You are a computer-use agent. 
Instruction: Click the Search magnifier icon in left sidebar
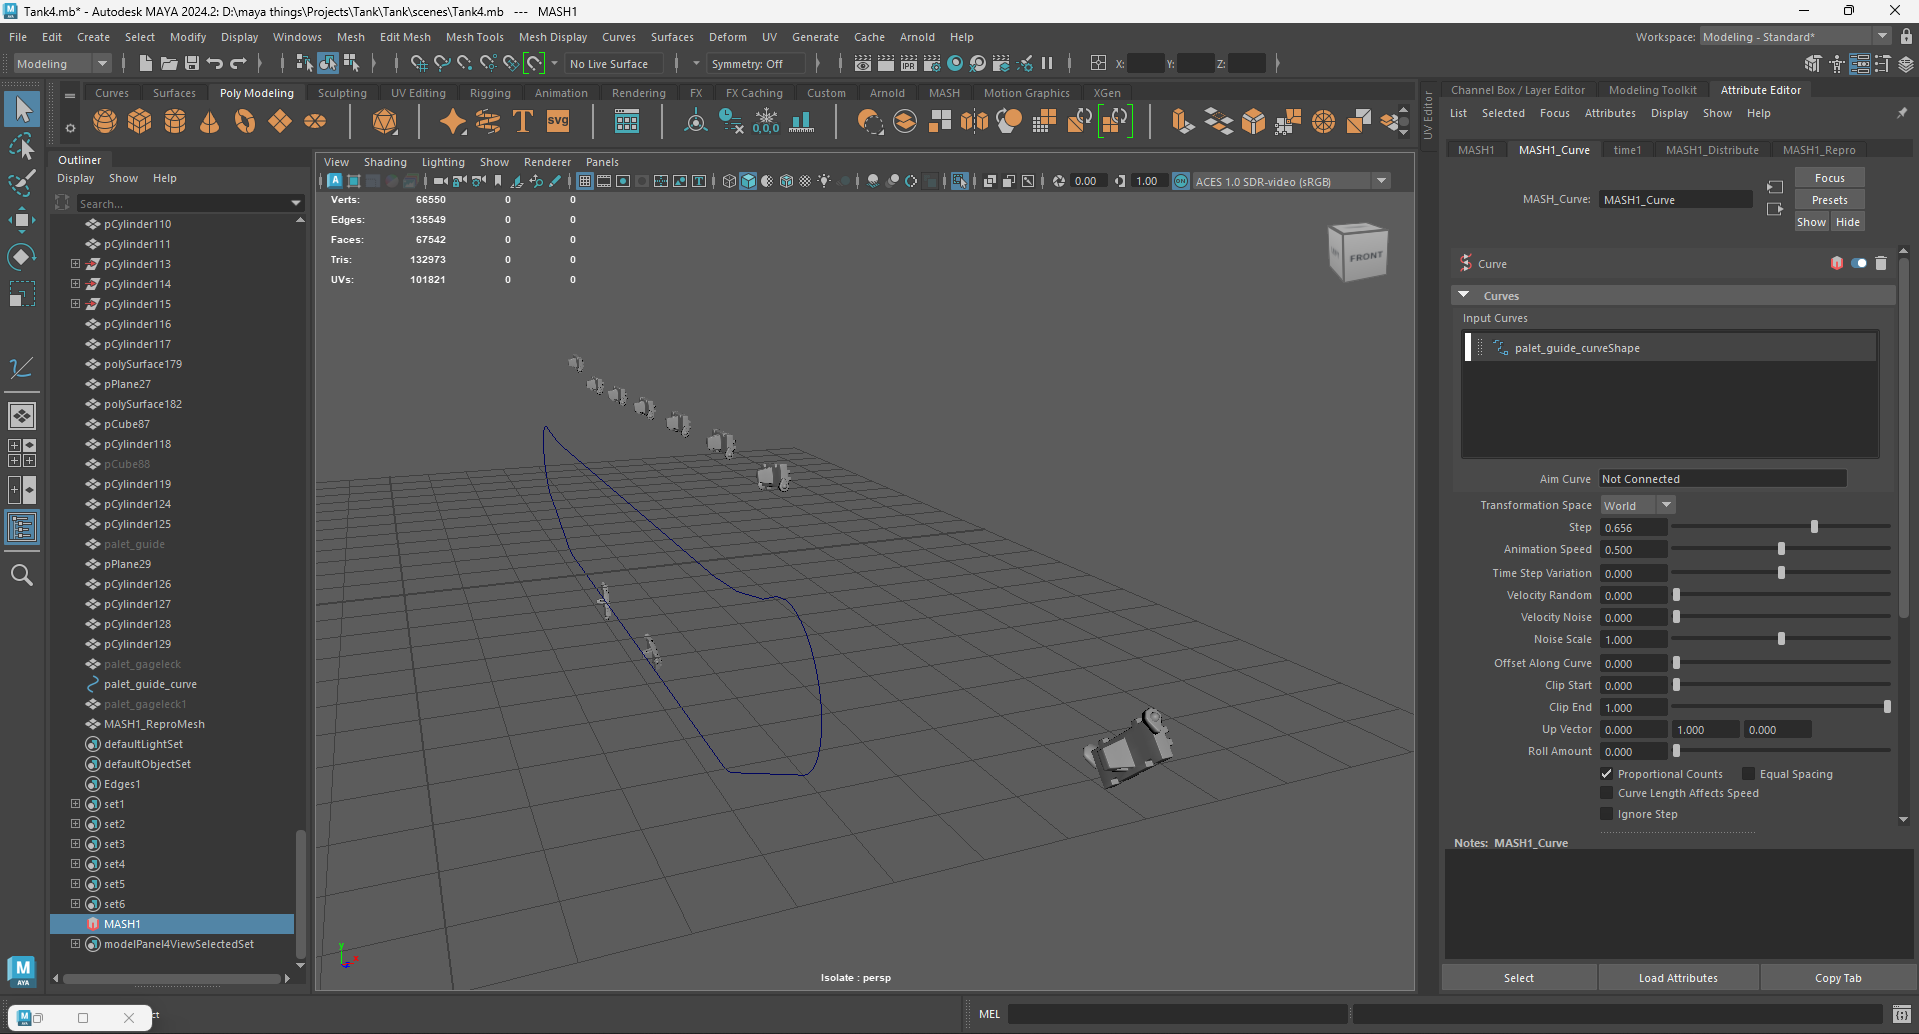pos(21,575)
